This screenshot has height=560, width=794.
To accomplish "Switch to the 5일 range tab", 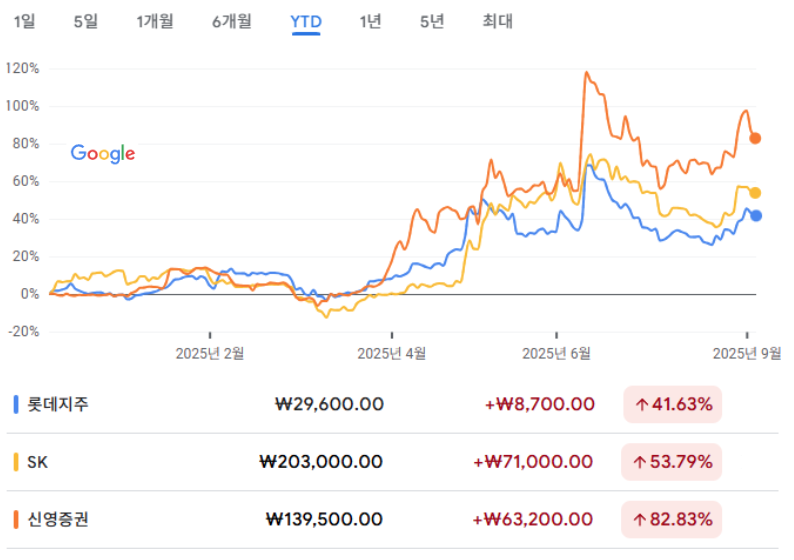I will [86, 21].
